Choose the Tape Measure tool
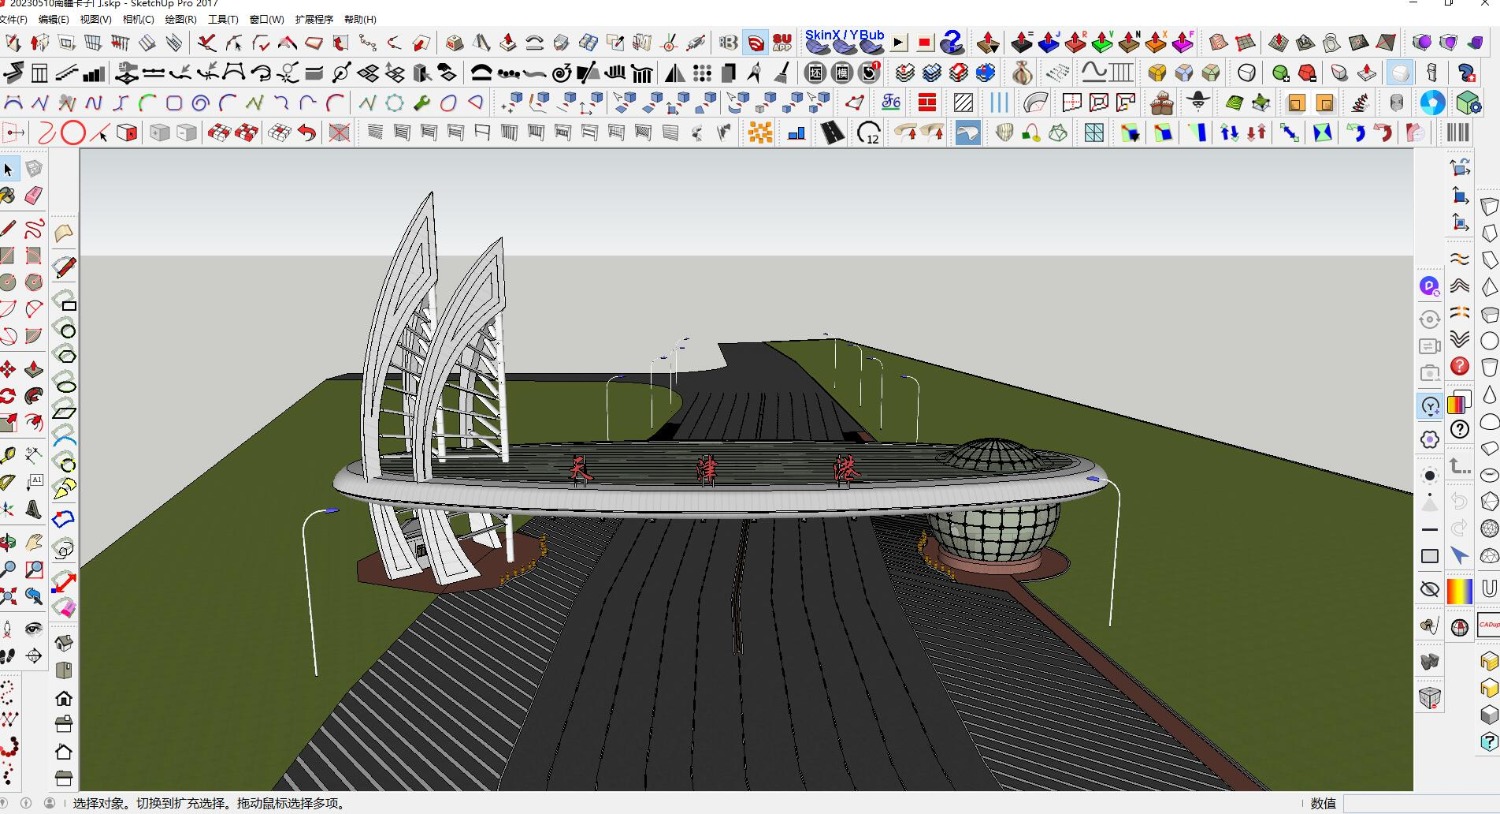 click(x=8, y=456)
